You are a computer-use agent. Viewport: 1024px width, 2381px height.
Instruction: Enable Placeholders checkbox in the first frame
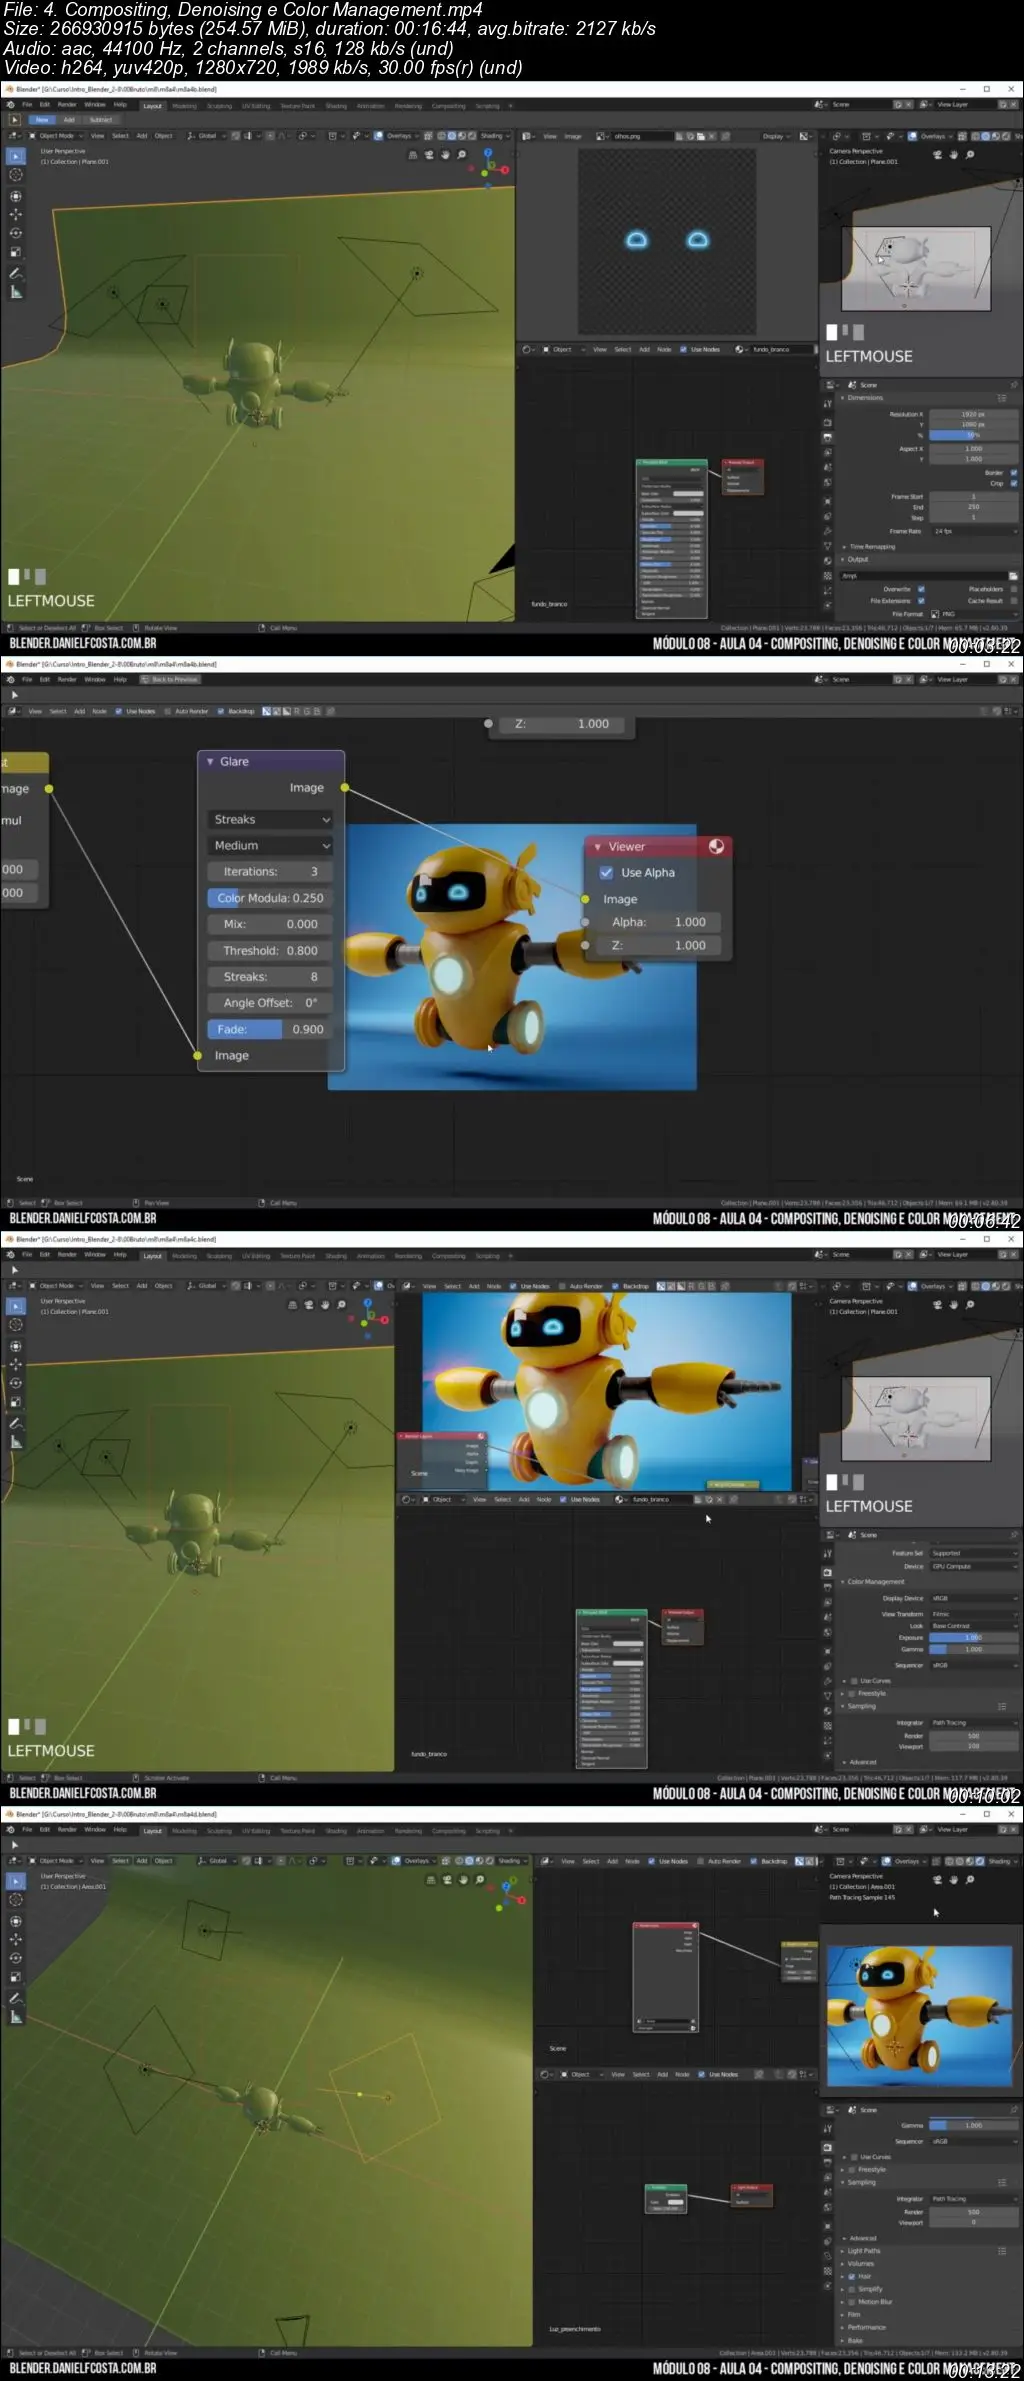tap(1012, 589)
